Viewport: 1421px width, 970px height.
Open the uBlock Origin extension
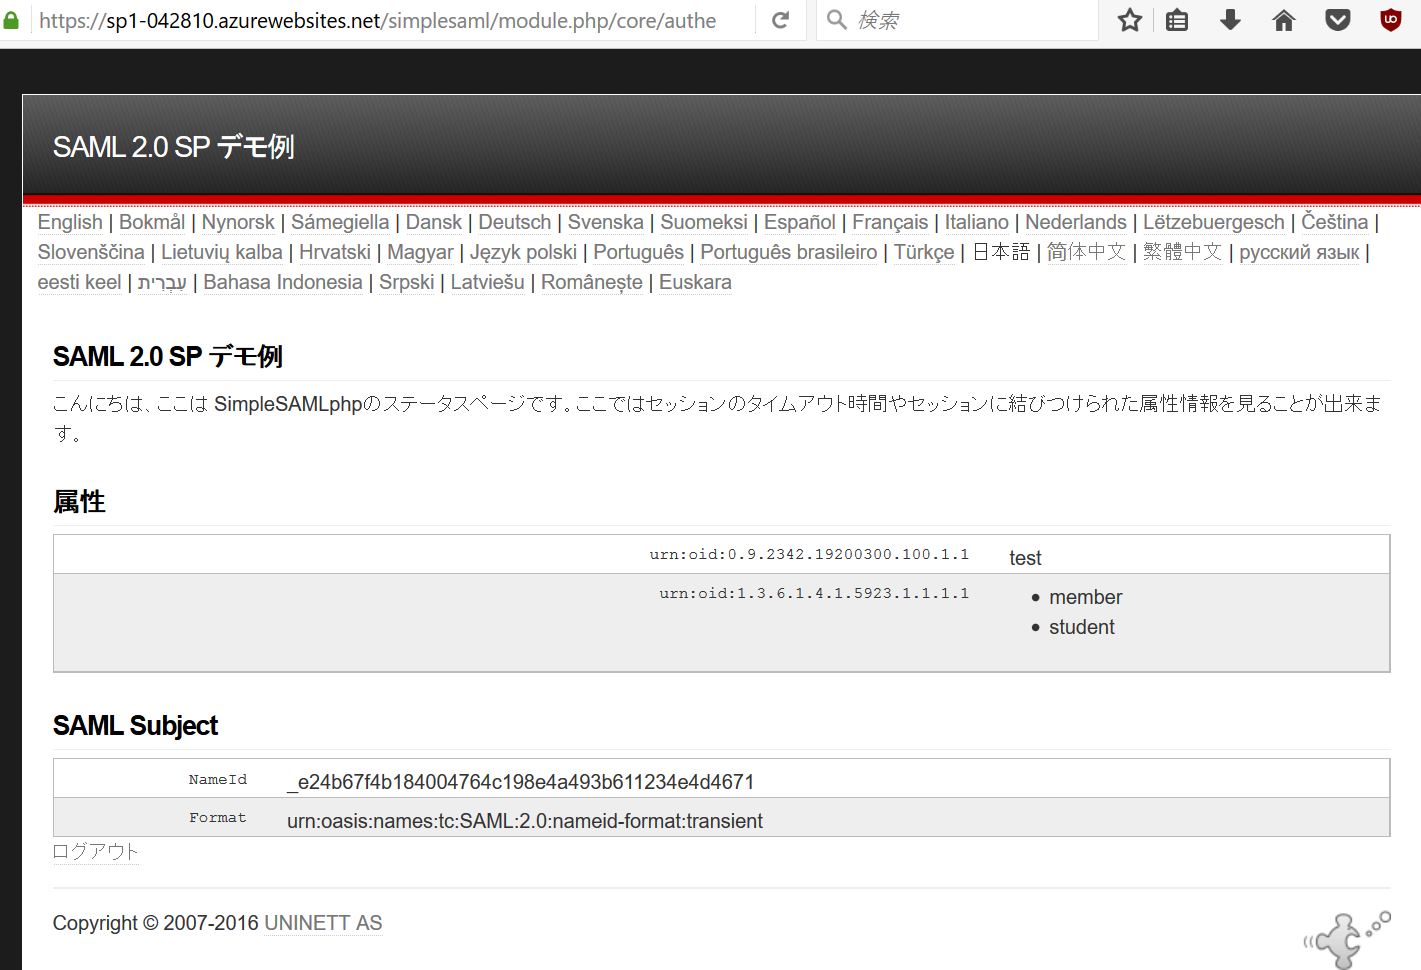tap(1390, 19)
